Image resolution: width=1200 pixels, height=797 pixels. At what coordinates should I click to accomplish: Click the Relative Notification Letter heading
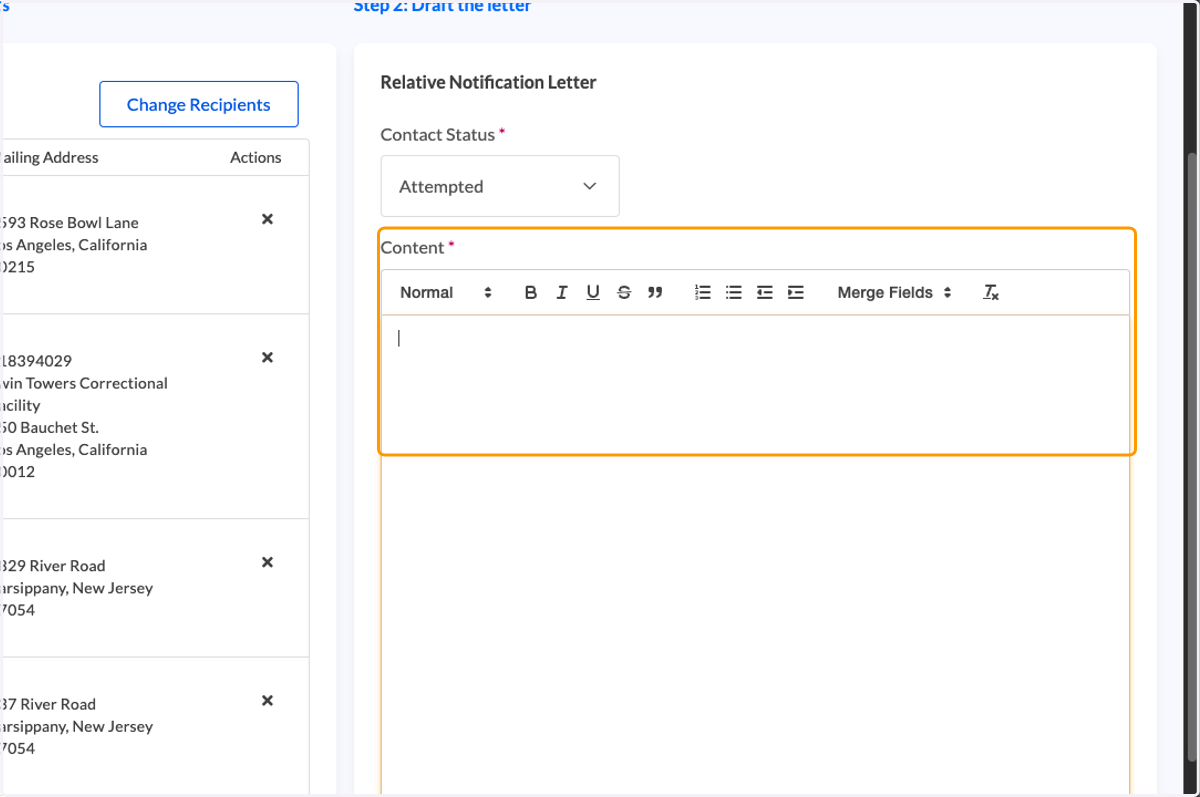point(488,82)
